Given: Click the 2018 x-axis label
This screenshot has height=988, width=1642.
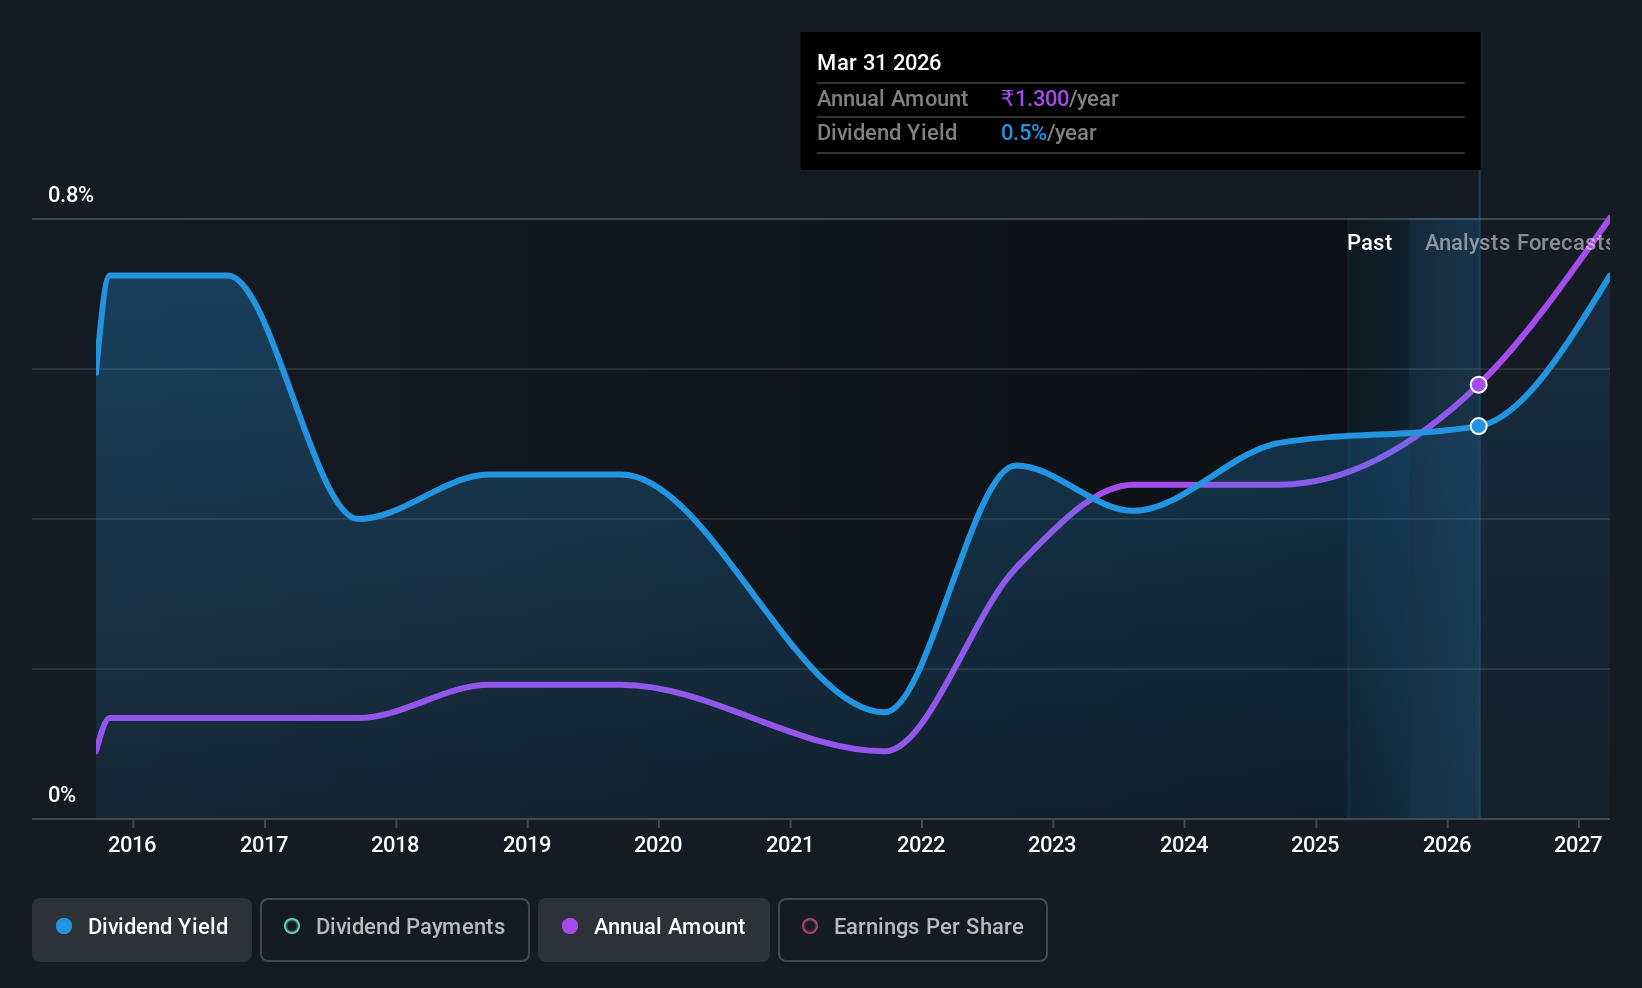Looking at the screenshot, I should click(395, 845).
